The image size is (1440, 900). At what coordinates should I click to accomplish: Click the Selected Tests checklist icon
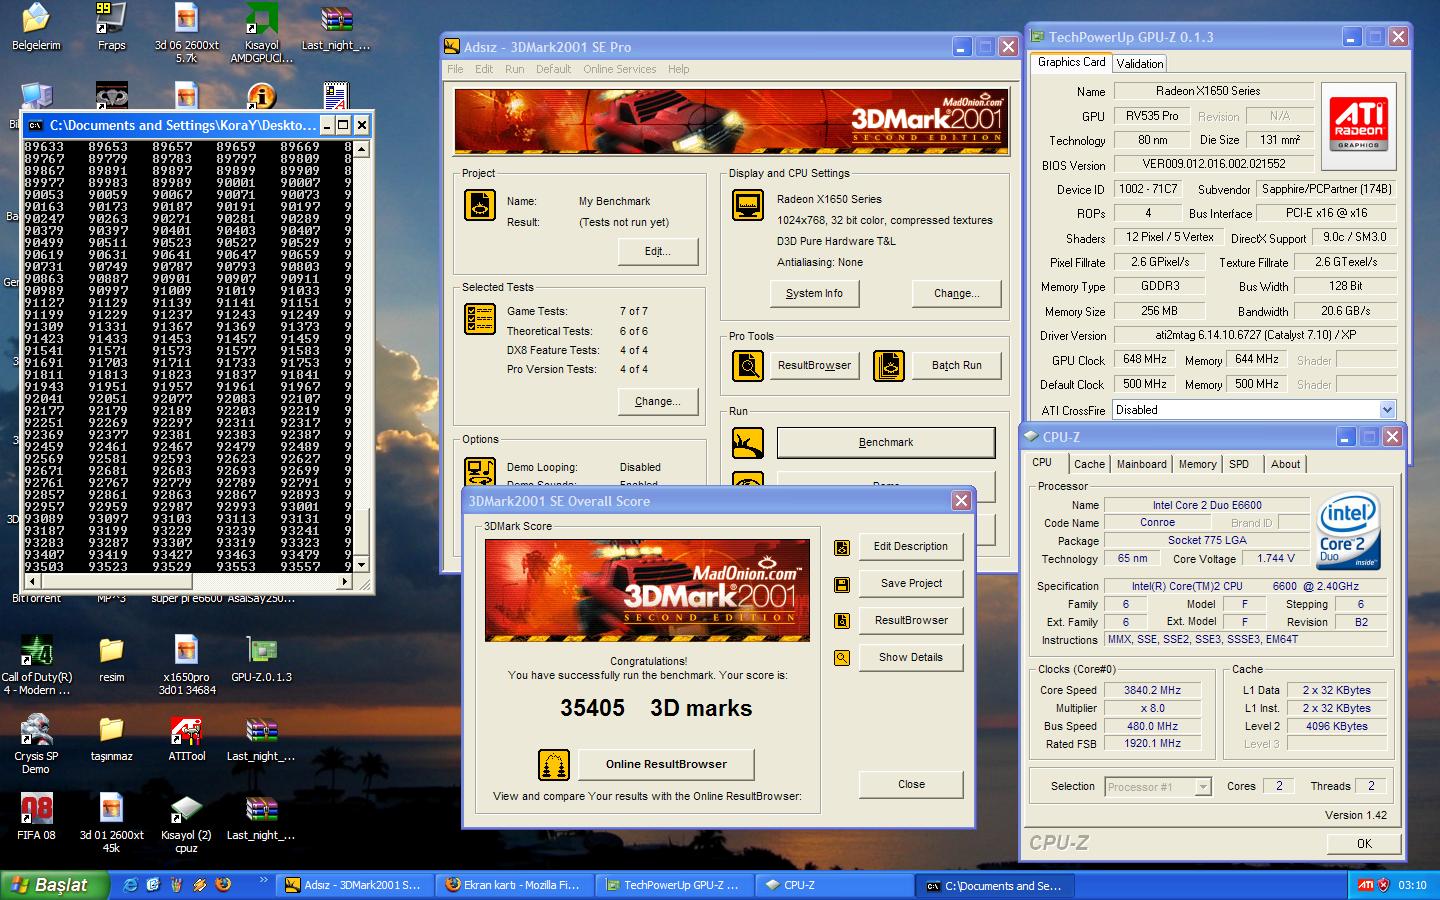(480, 319)
